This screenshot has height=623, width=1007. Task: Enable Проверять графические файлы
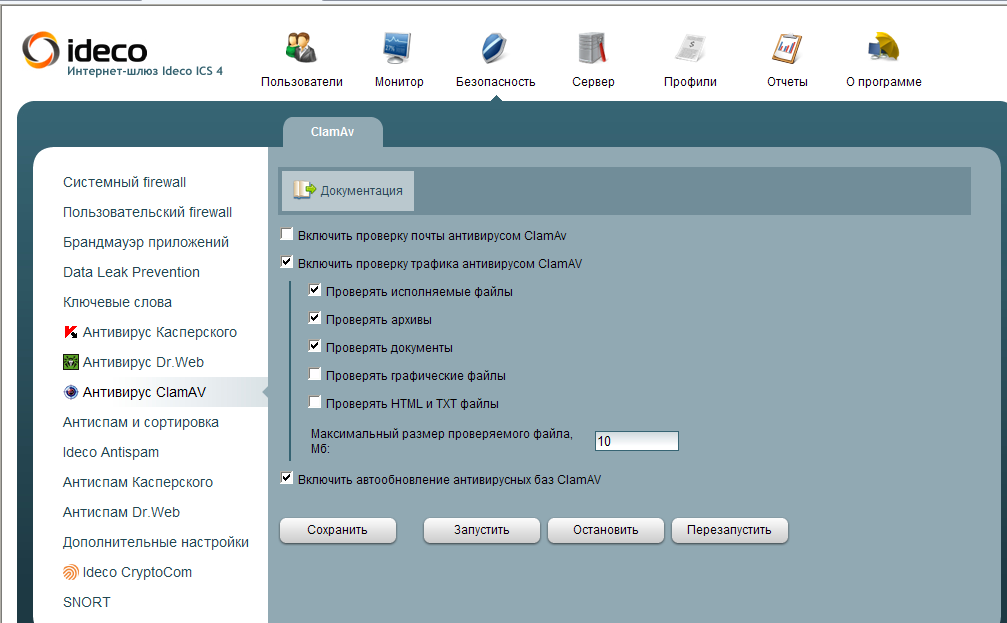[x=315, y=374]
